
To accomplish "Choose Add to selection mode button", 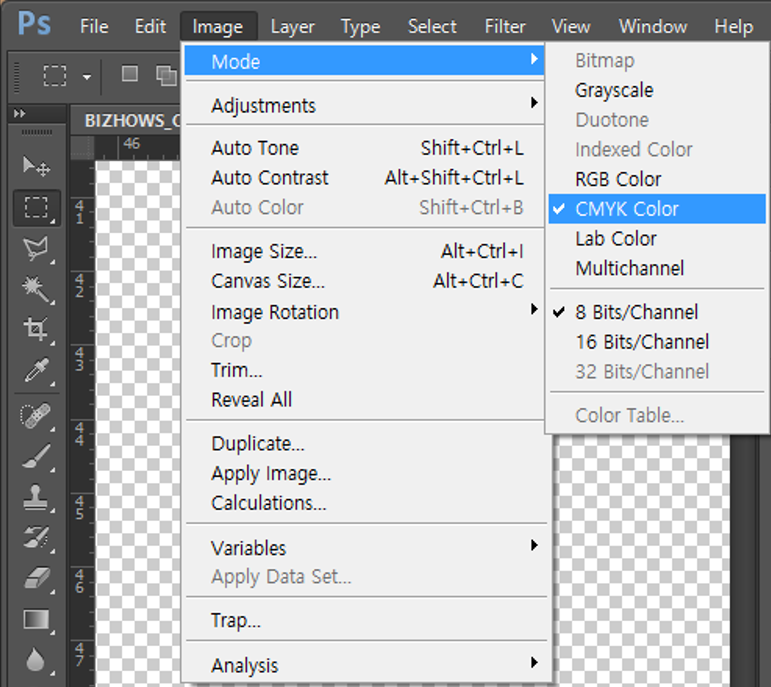I will [166, 75].
